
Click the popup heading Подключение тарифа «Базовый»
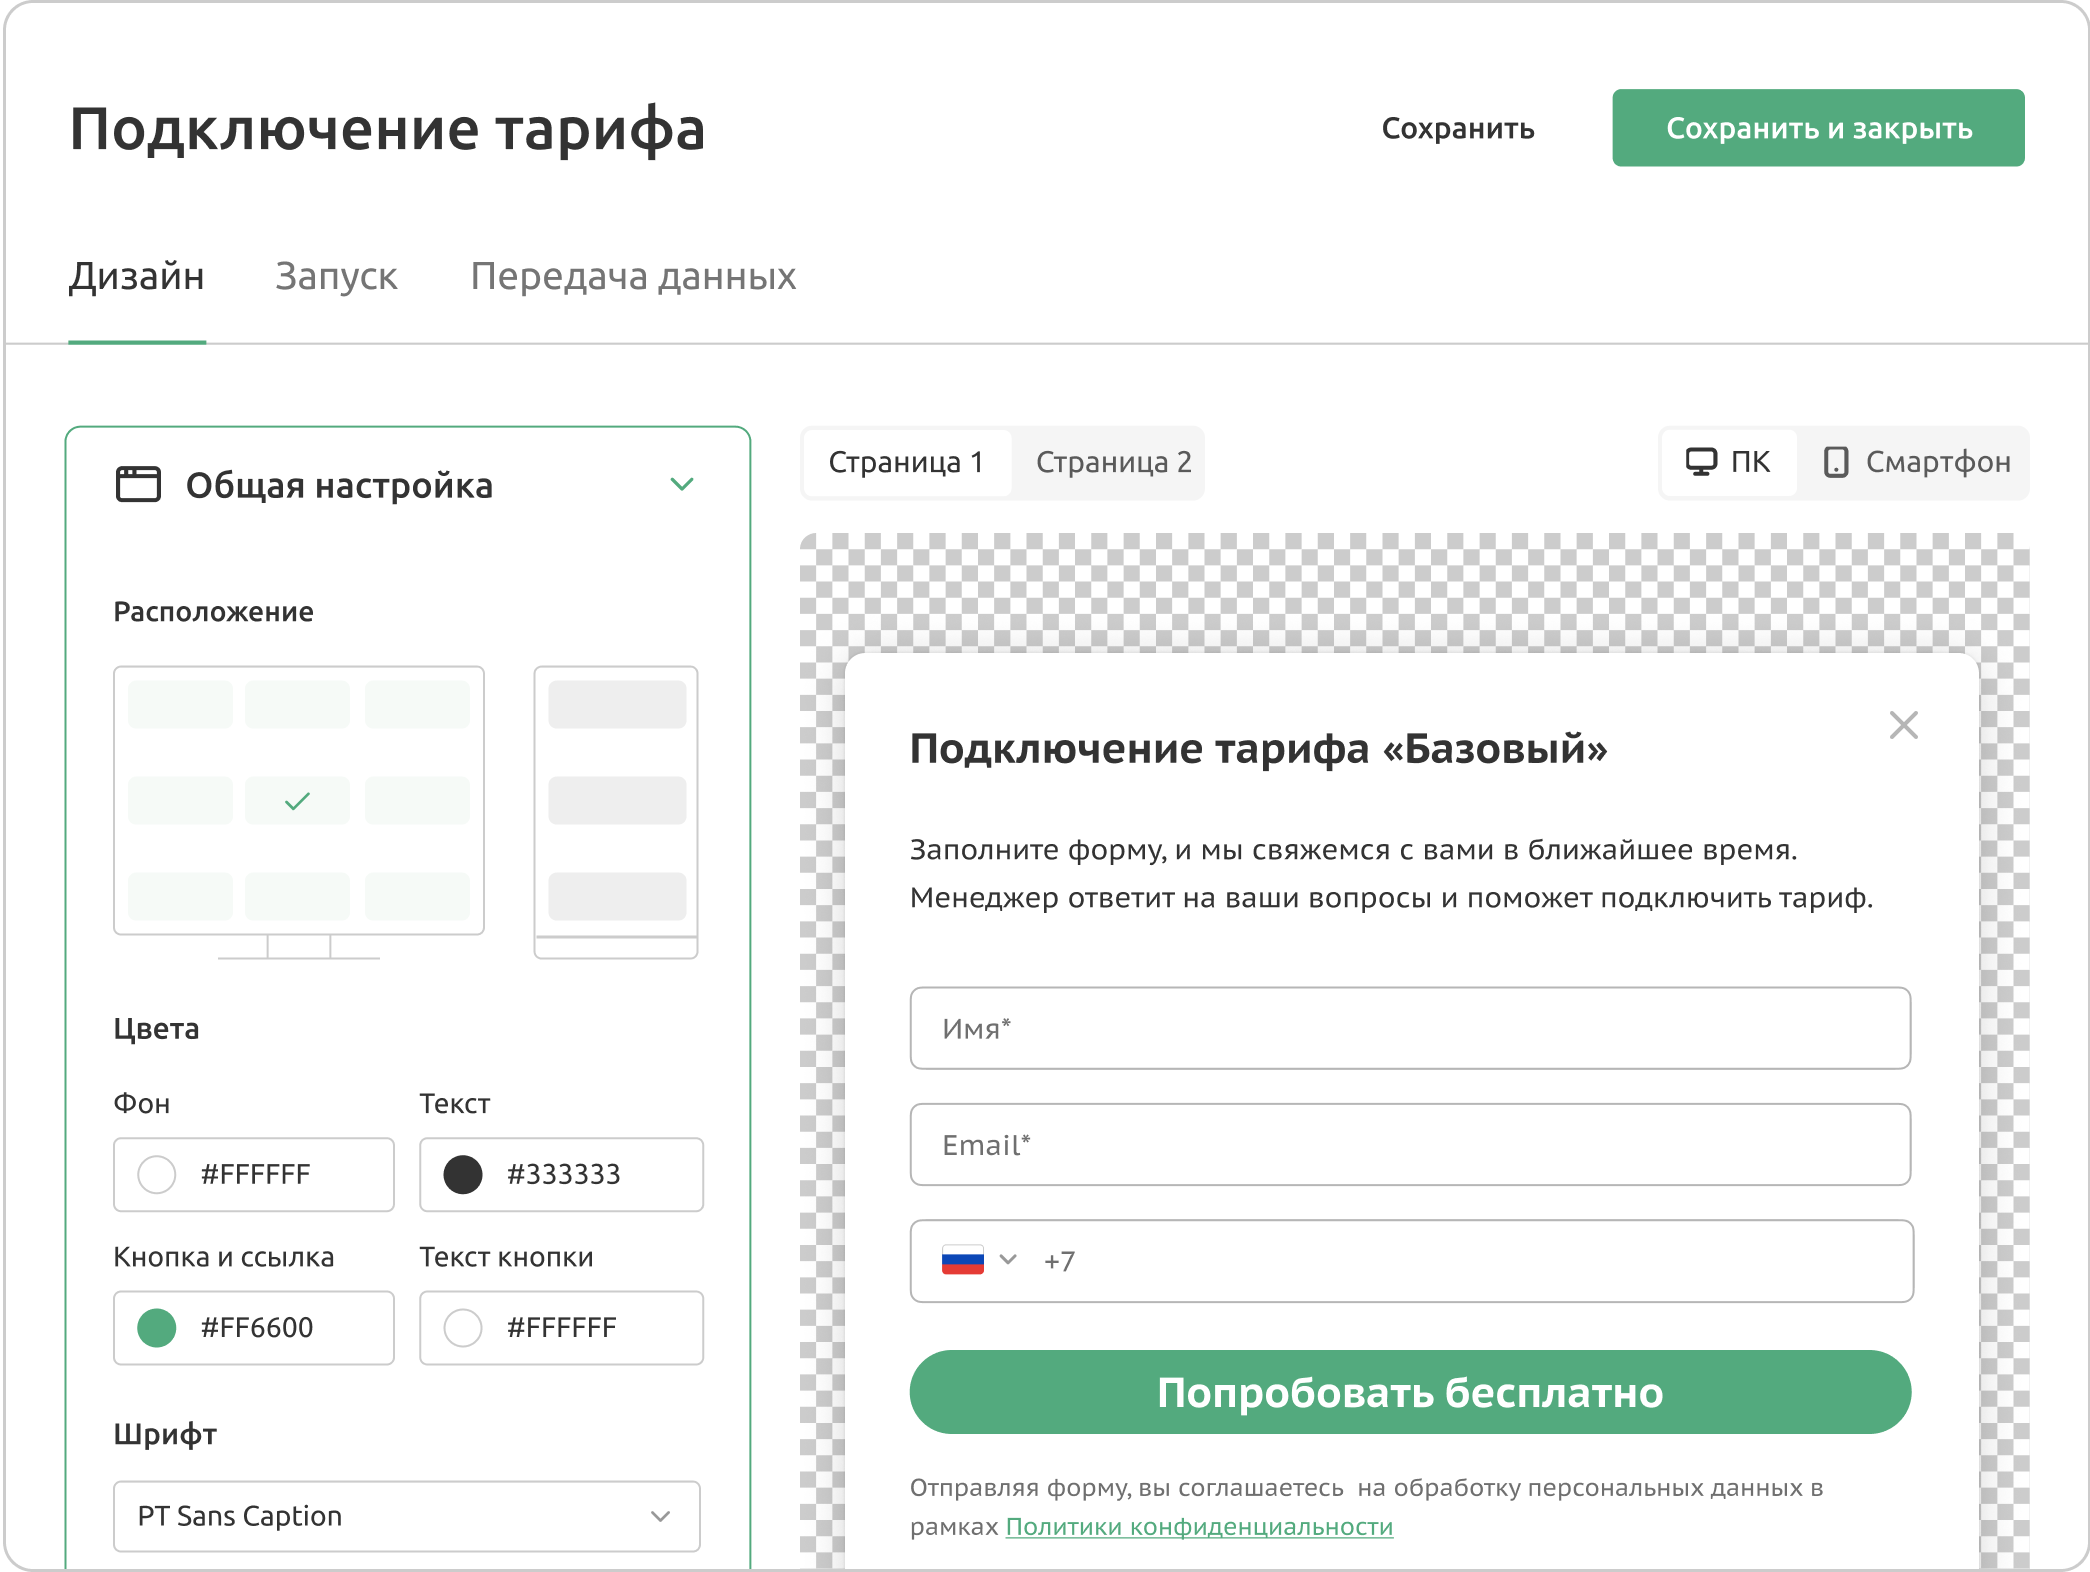click(x=1258, y=748)
